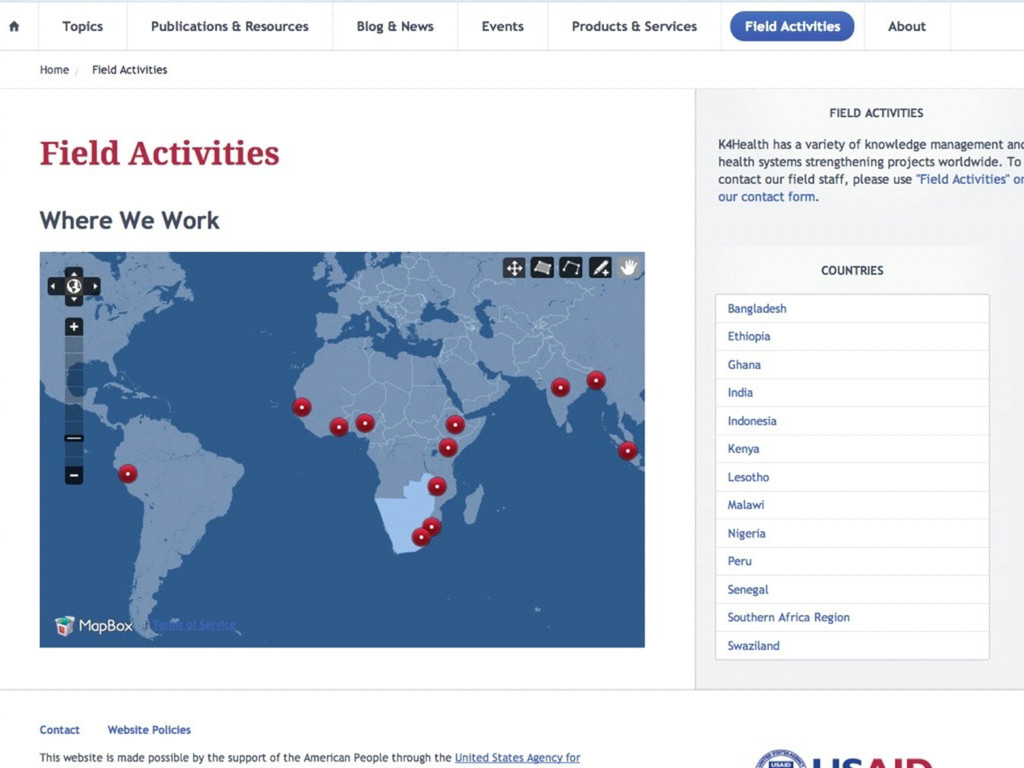1024x768 pixels.
Task: Reset map to world extent globe icon
Action: coord(74,286)
